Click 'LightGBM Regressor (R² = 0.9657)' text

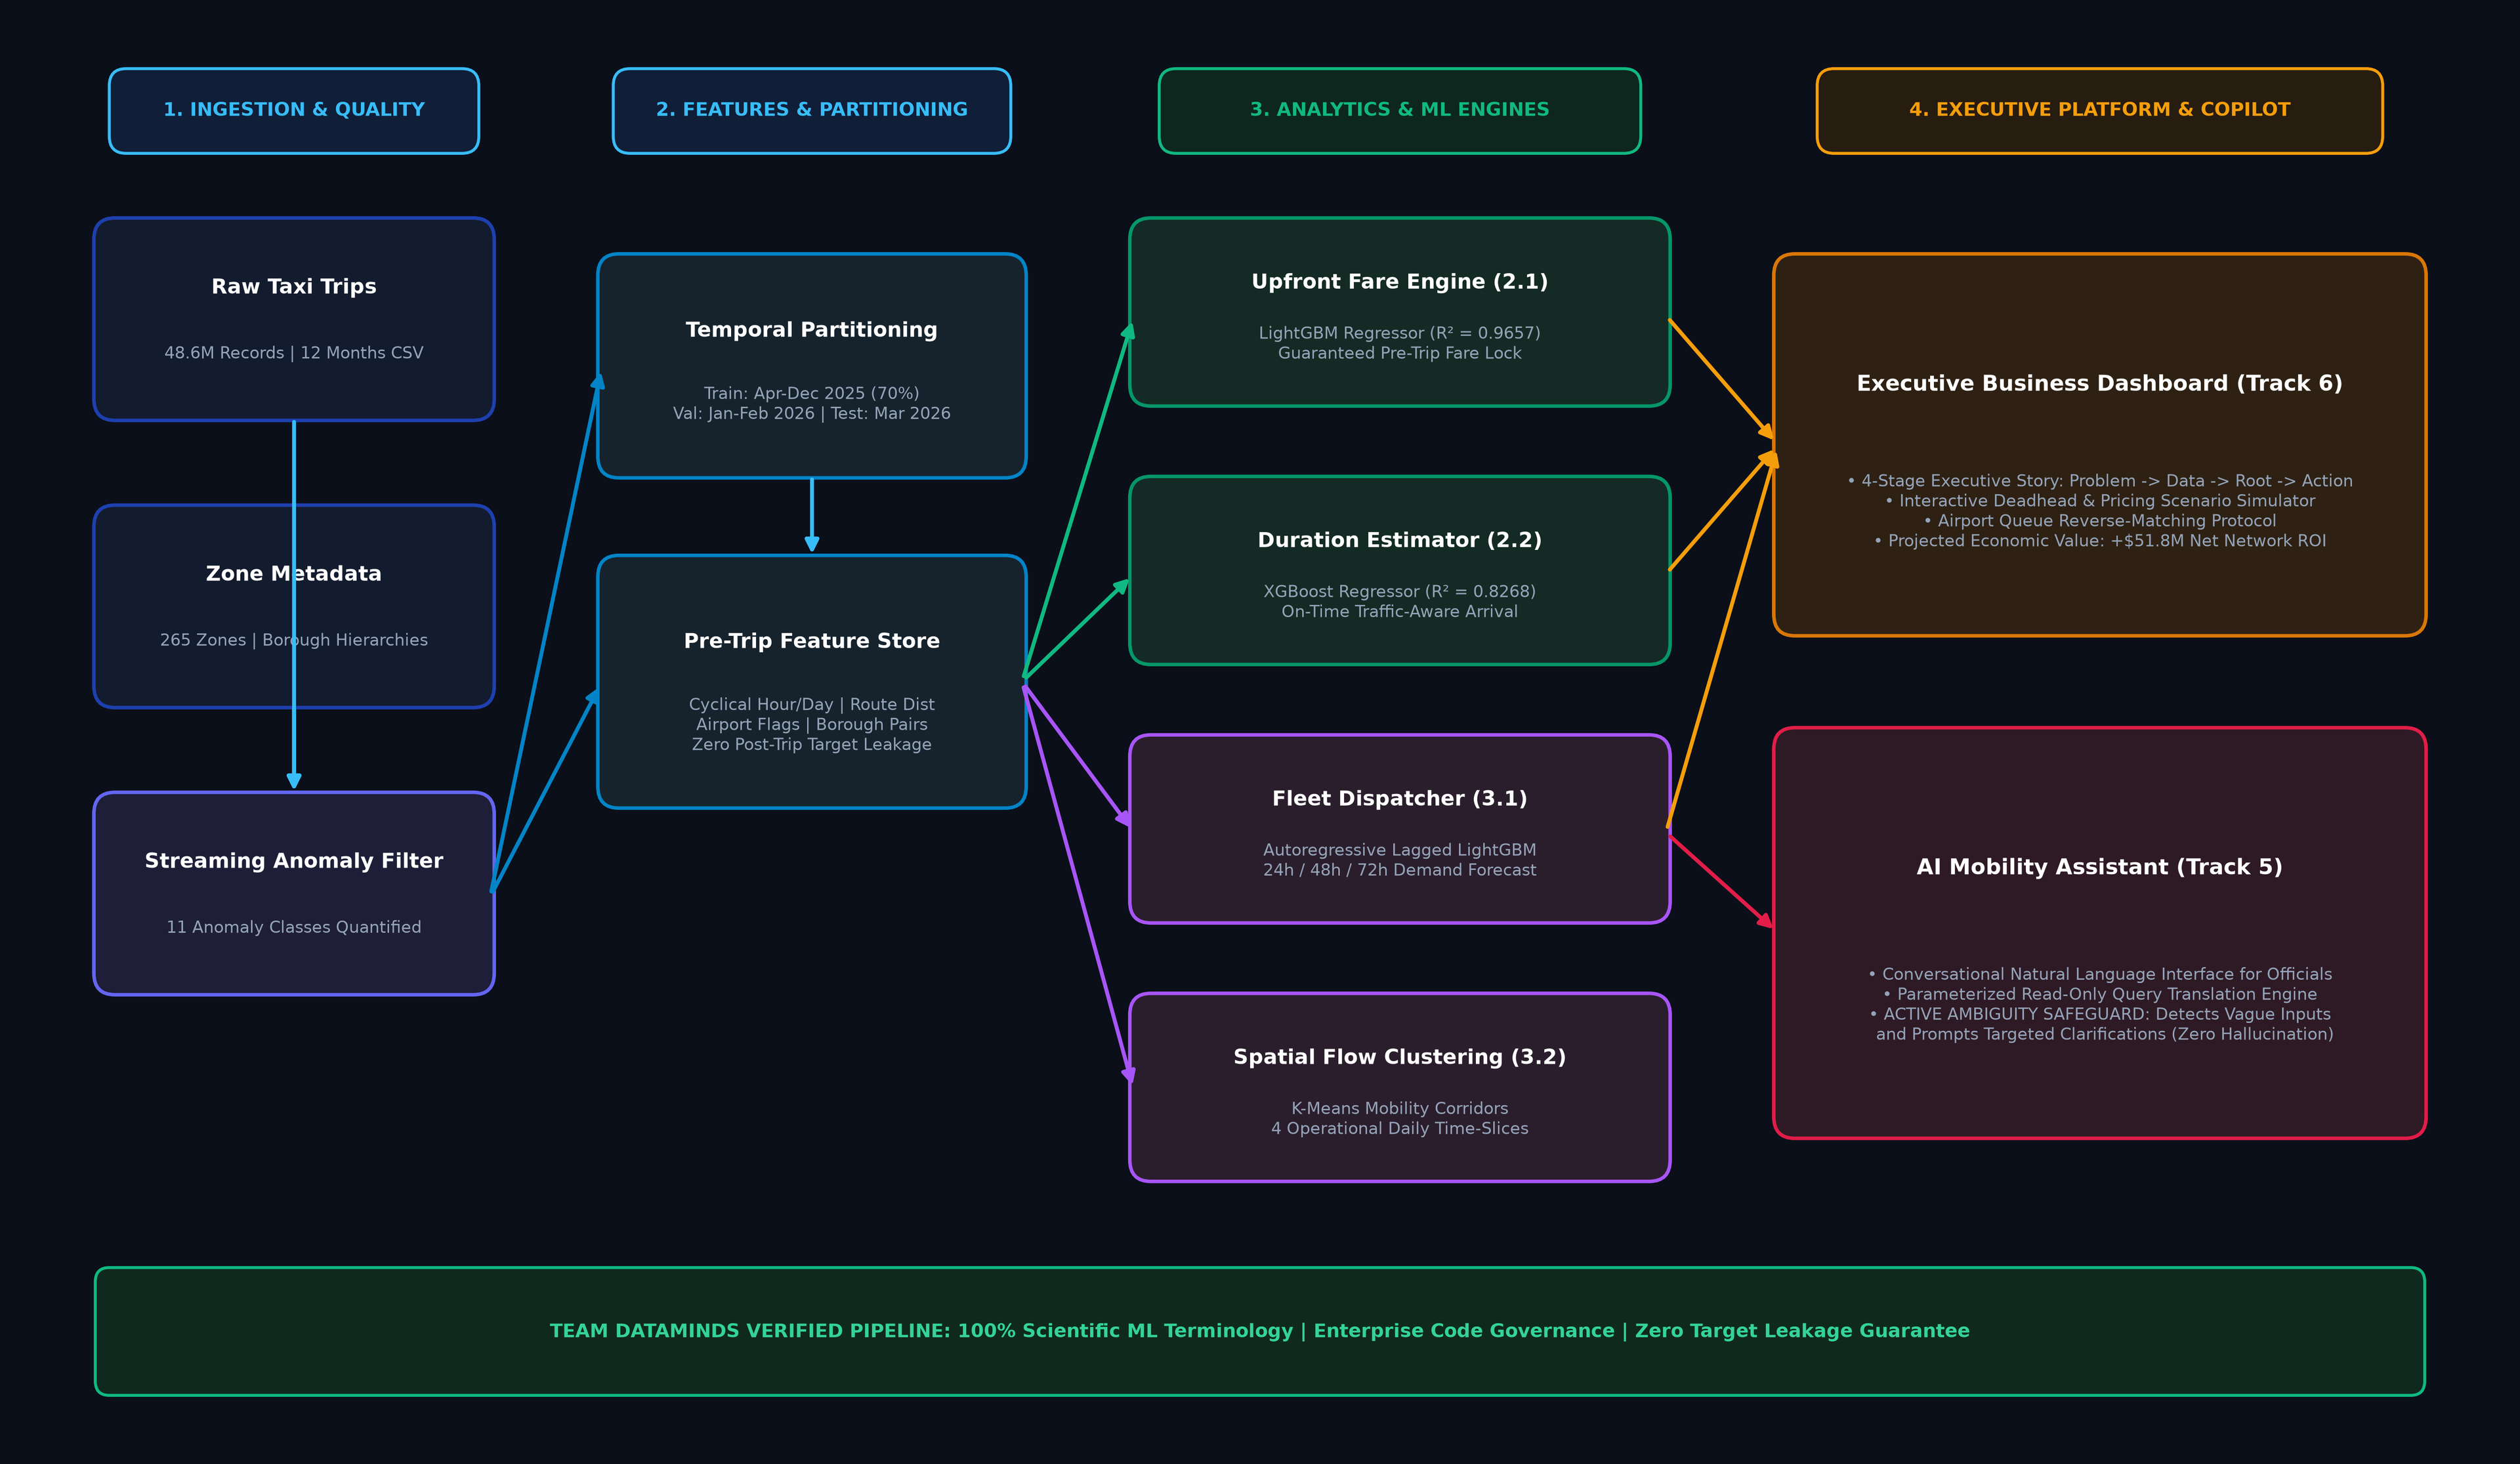(x=1399, y=333)
